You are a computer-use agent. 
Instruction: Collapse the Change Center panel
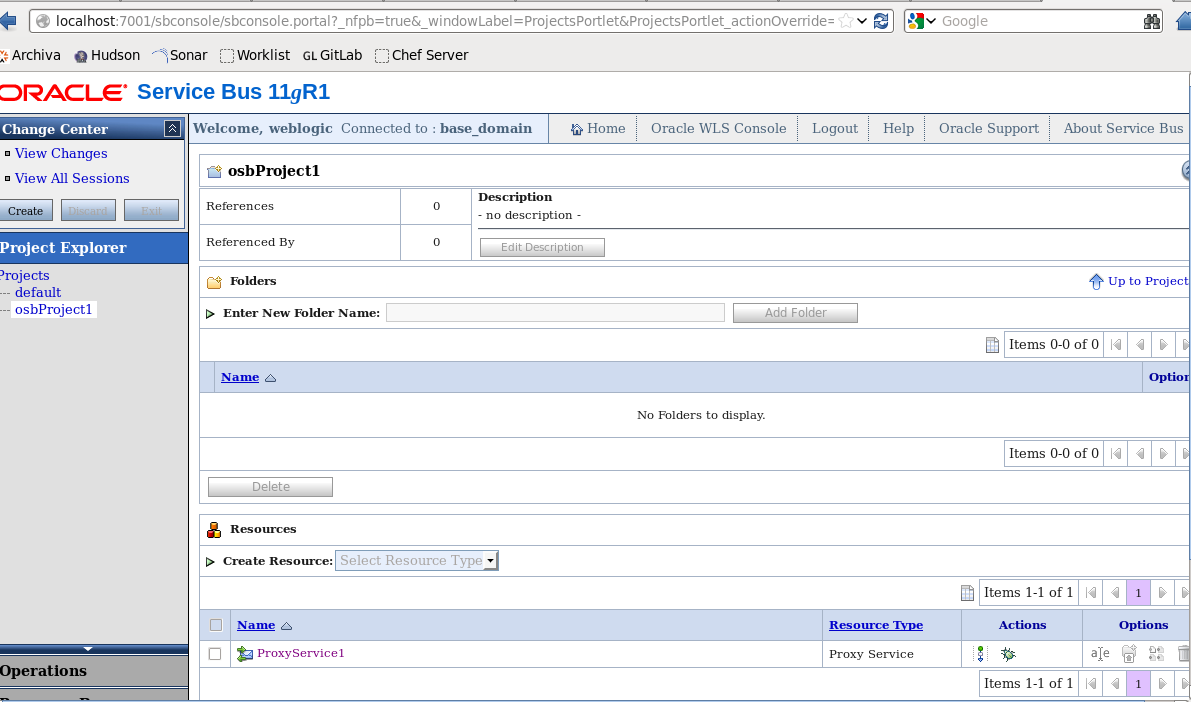point(172,129)
